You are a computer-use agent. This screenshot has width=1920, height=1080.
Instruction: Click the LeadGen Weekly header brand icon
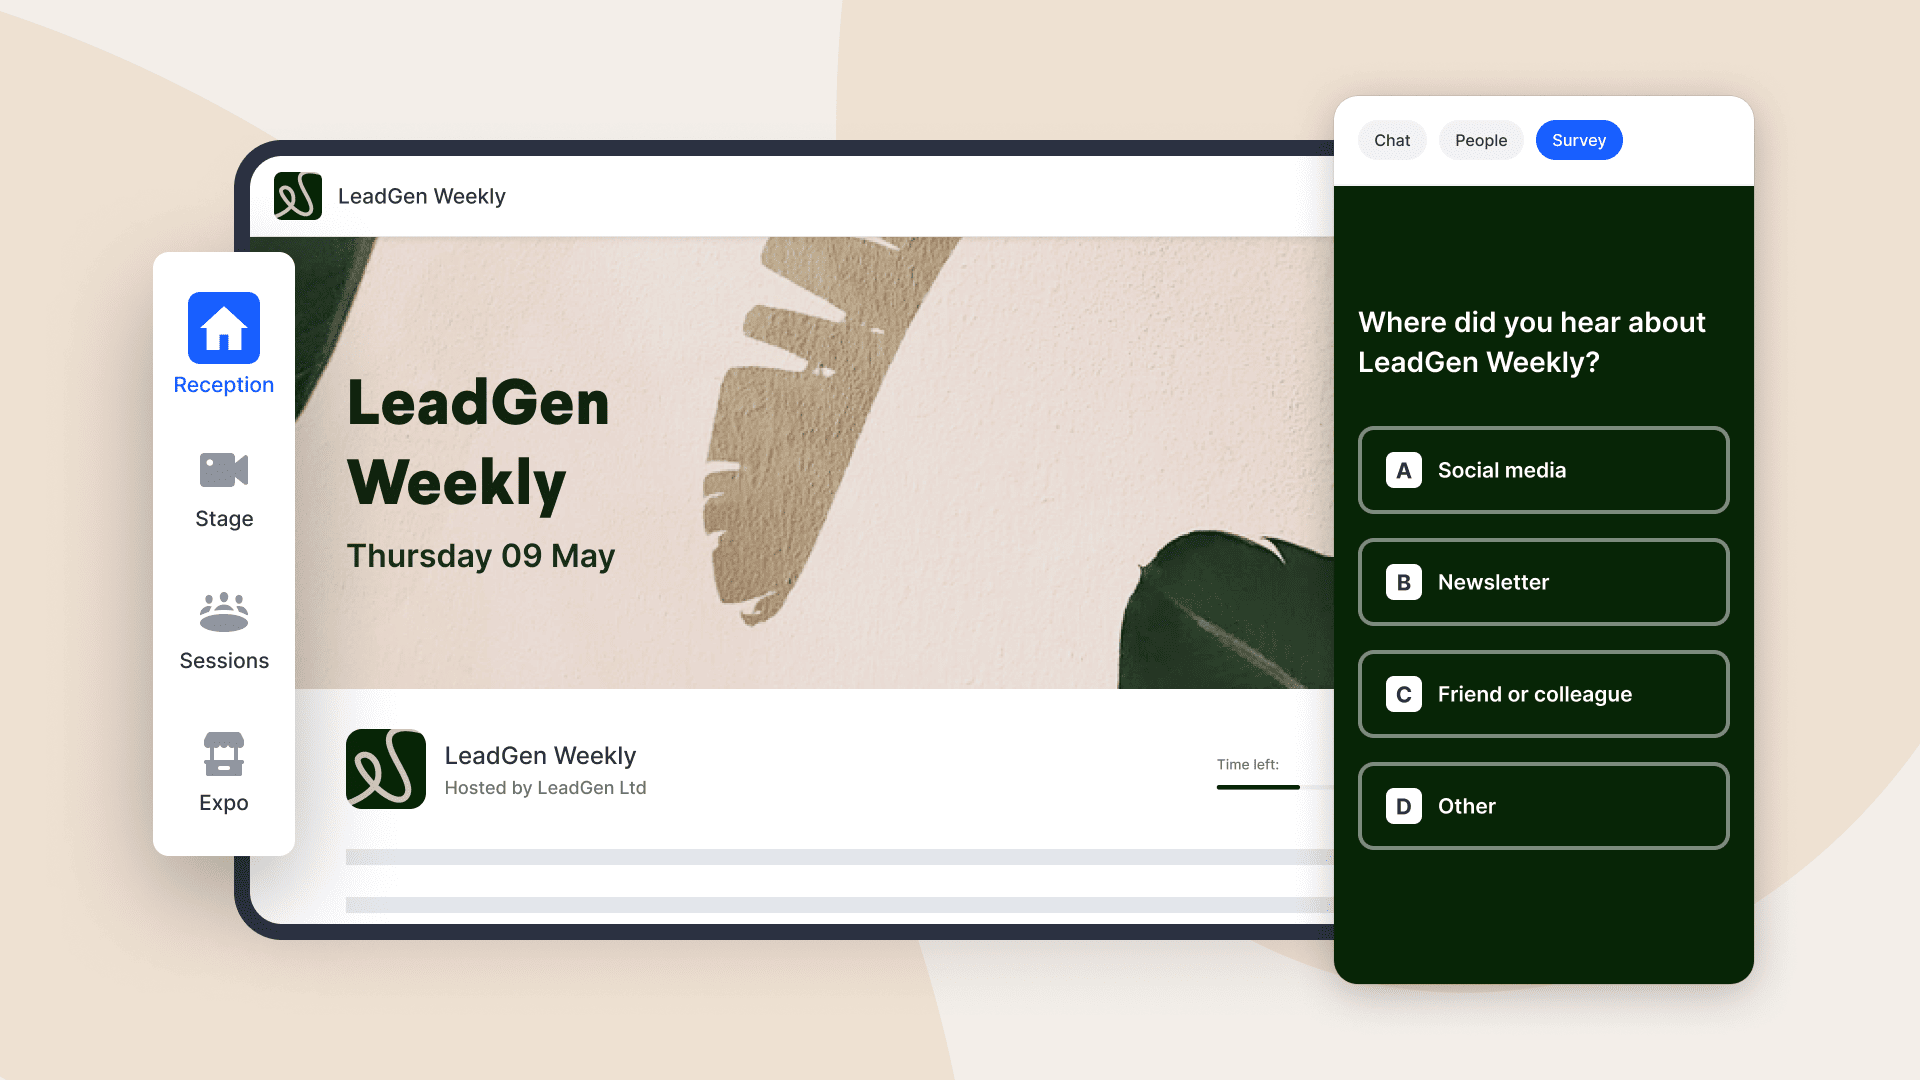[x=298, y=195]
